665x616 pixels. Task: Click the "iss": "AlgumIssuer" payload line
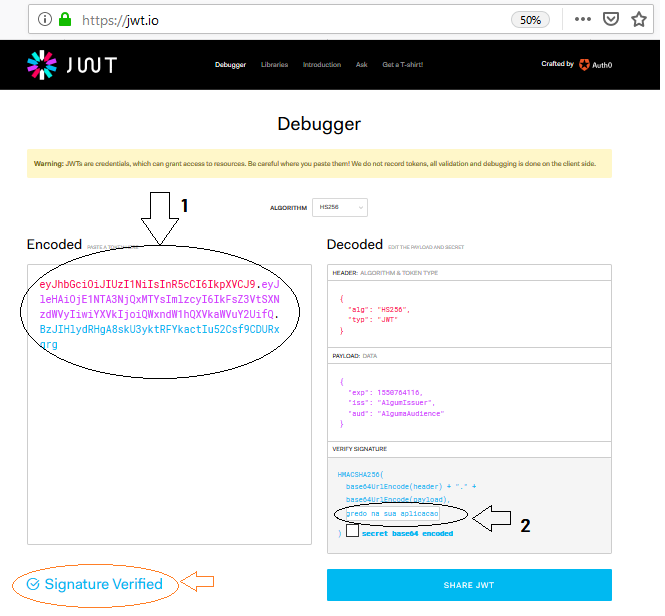click(x=391, y=403)
